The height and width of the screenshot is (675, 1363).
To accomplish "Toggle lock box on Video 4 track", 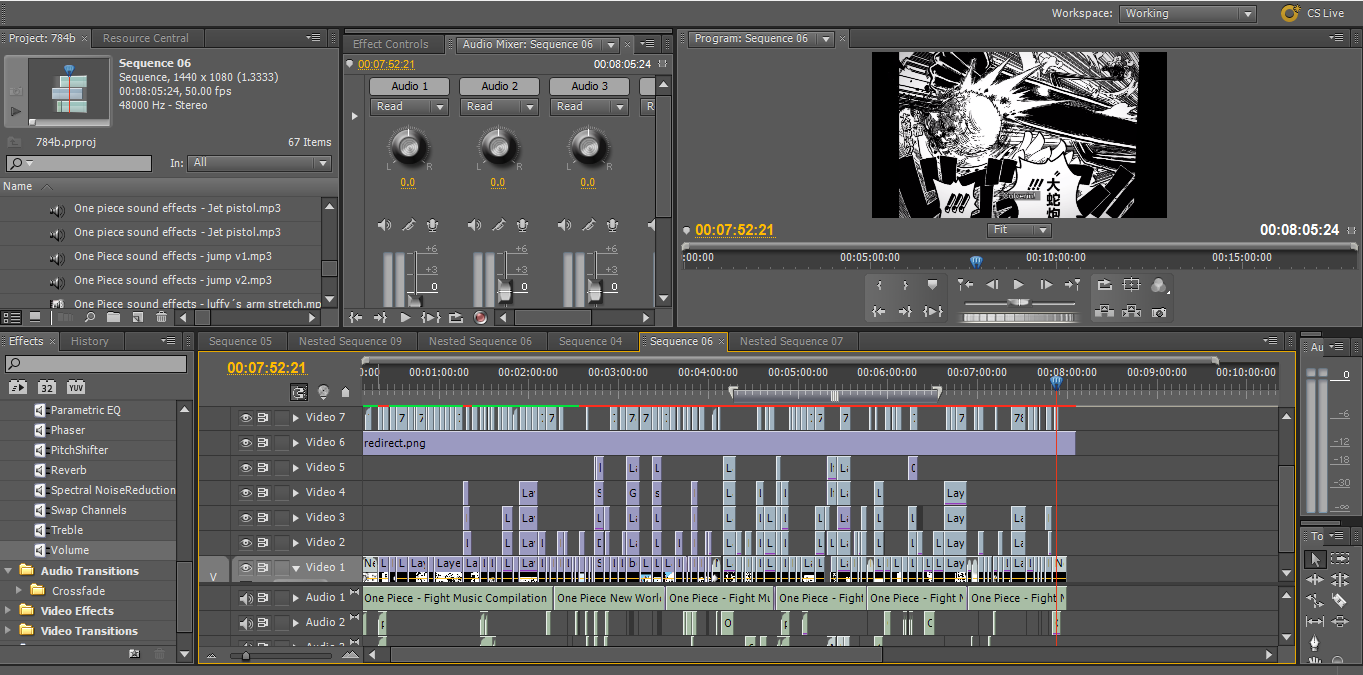I will 282,492.
